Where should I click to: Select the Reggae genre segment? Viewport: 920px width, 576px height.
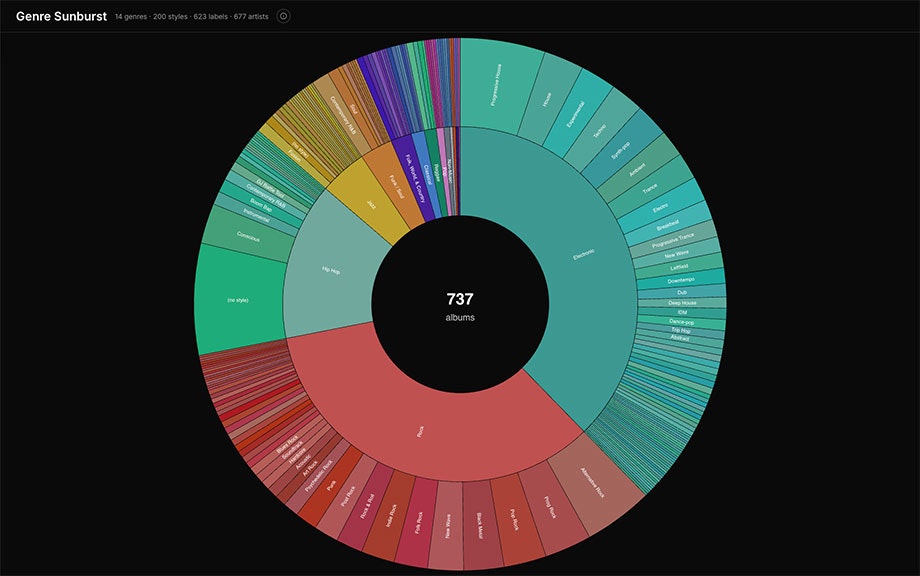437,171
